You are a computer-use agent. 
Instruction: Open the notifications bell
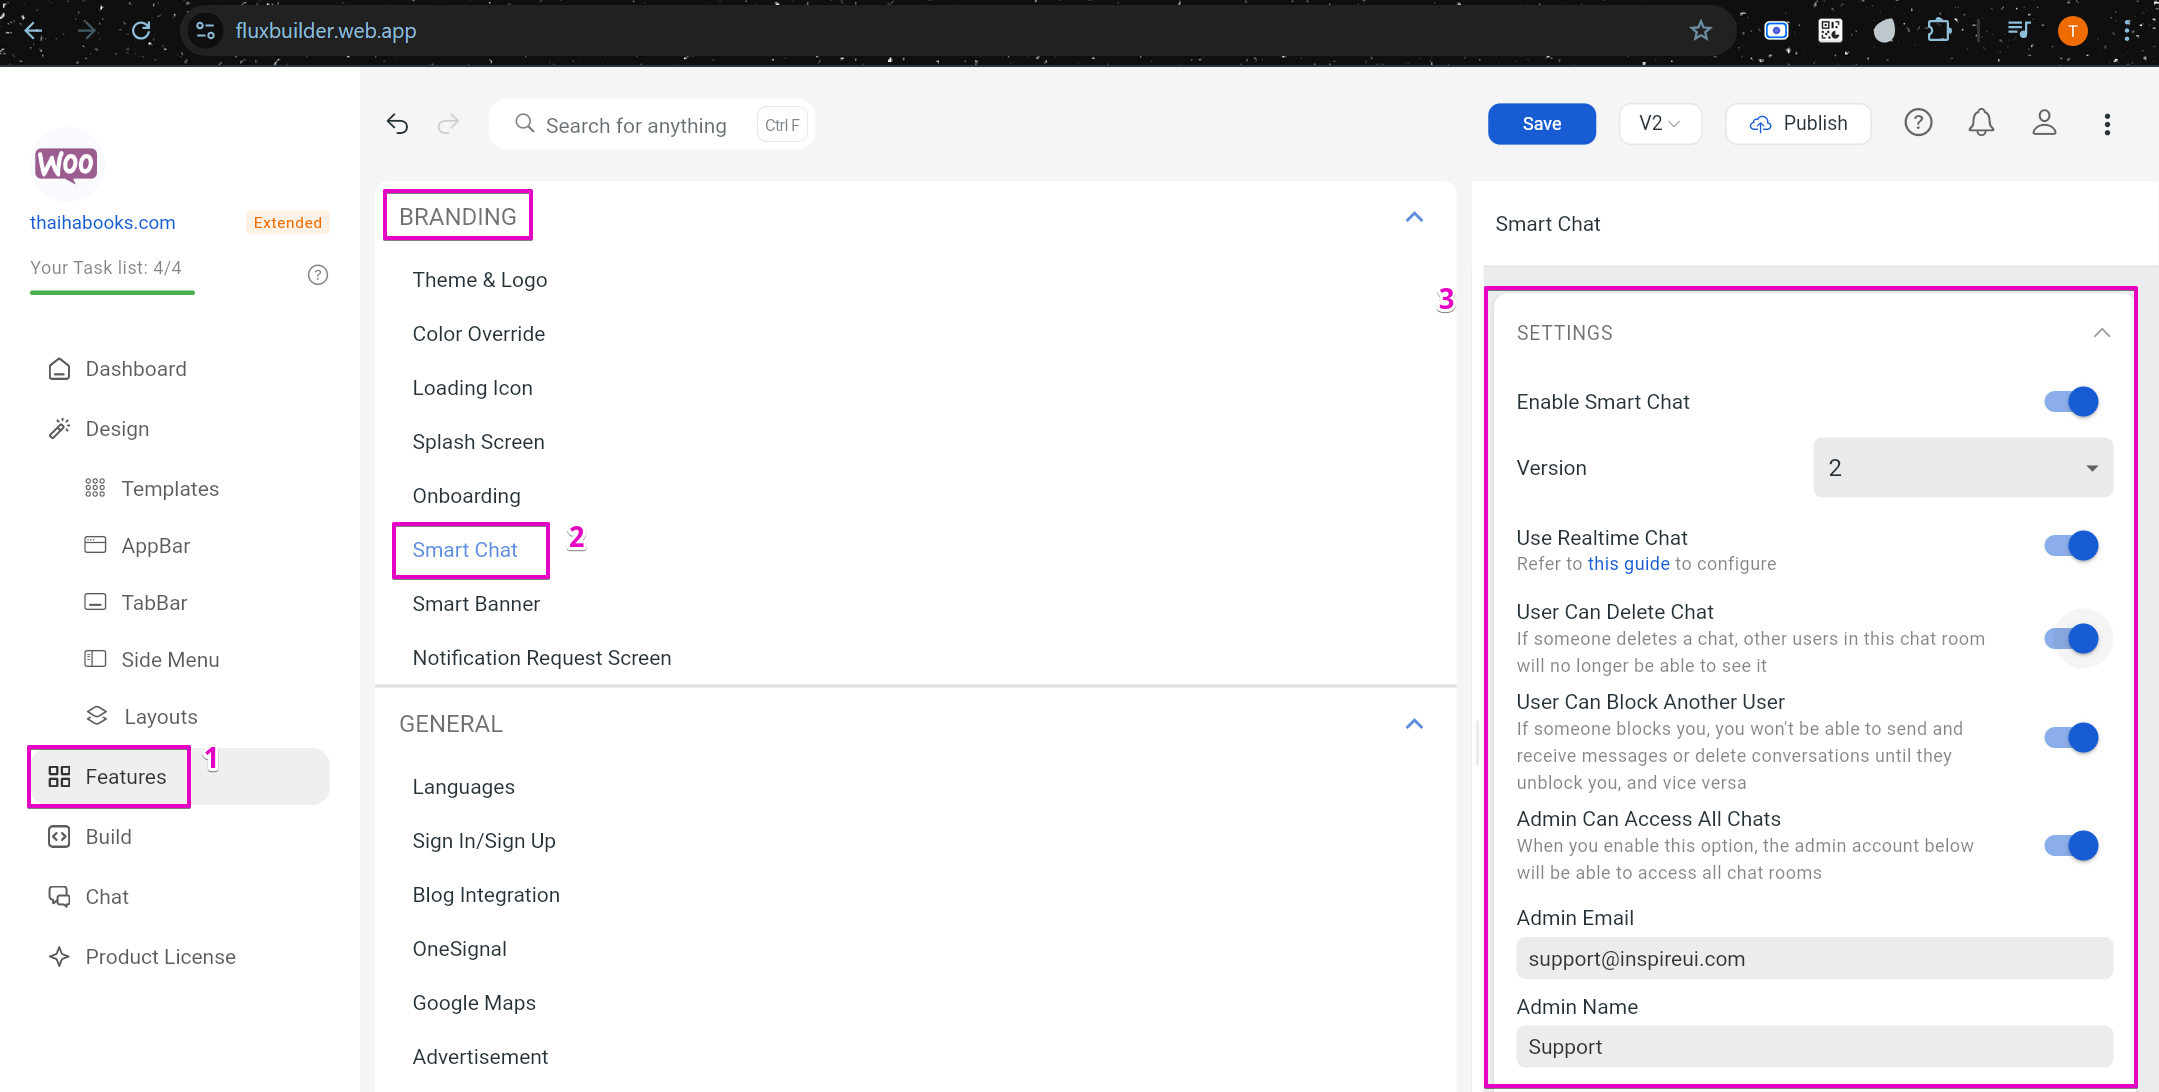point(1981,123)
